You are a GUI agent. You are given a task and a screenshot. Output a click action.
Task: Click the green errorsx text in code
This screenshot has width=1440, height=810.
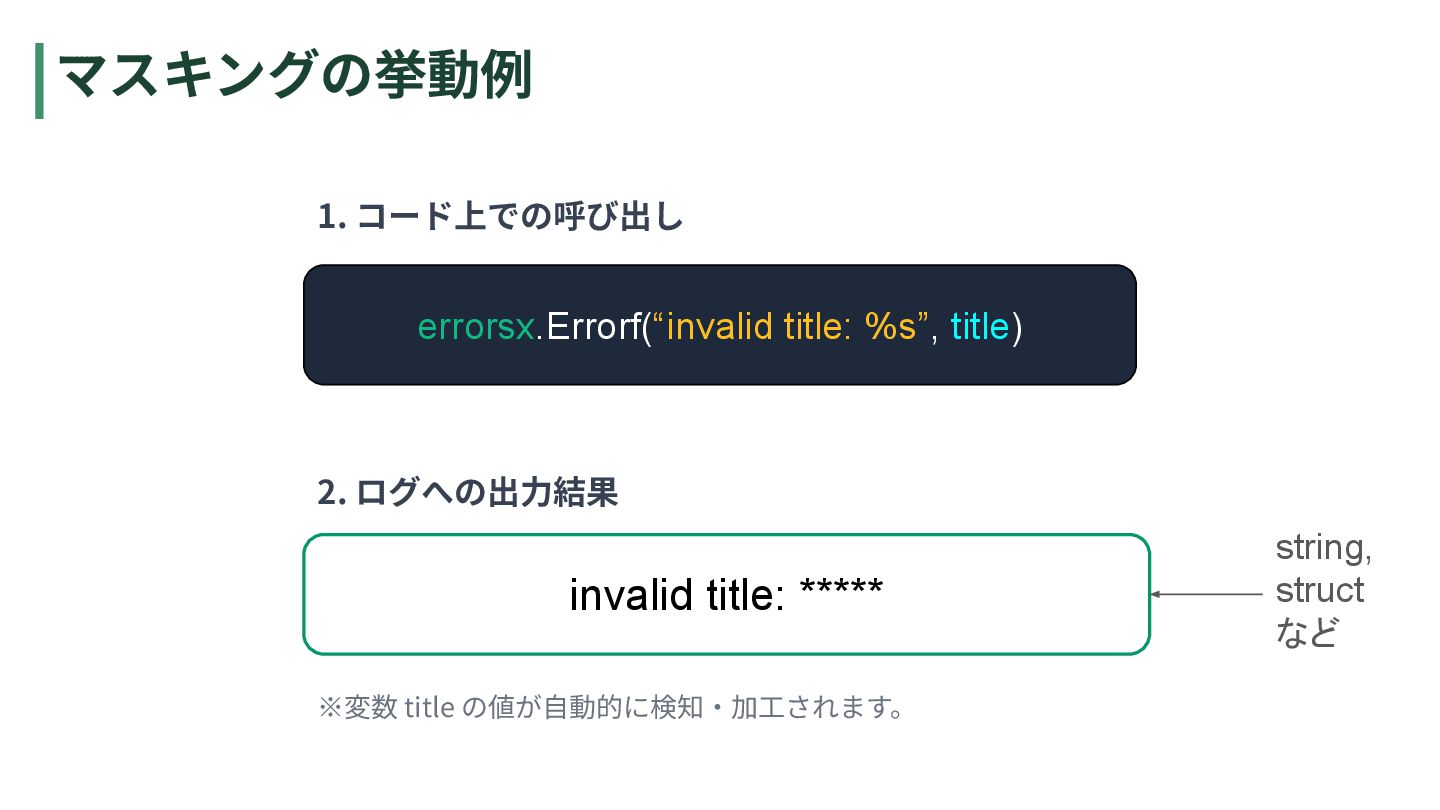476,327
